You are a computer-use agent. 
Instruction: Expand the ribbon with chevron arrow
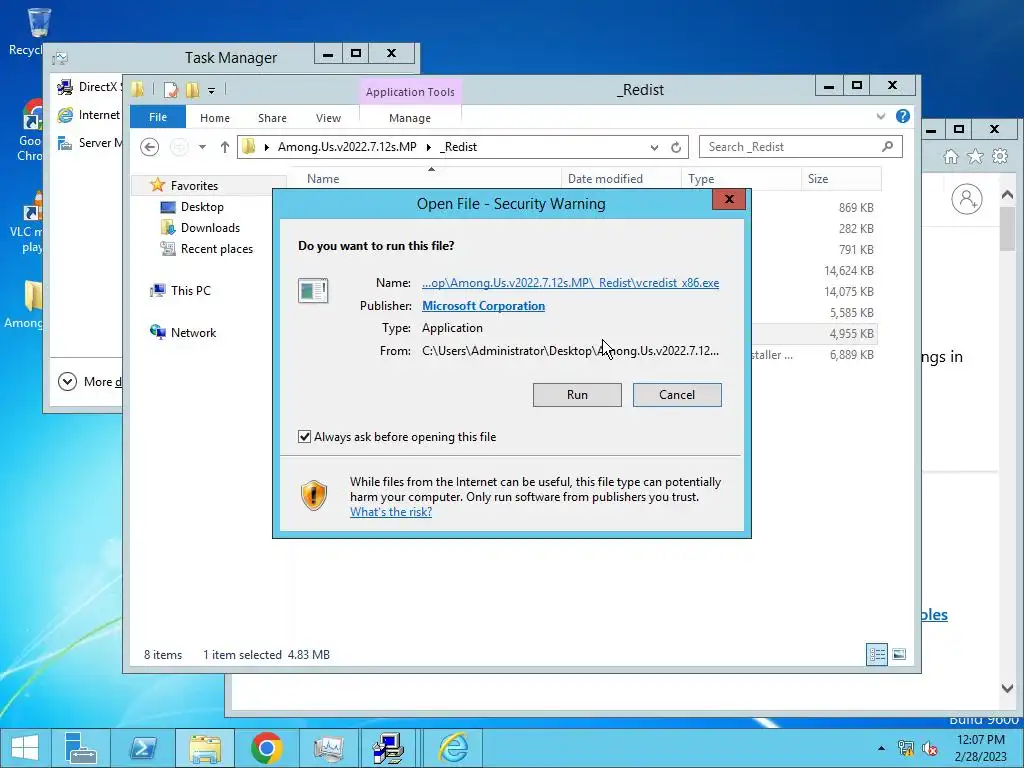point(881,116)
